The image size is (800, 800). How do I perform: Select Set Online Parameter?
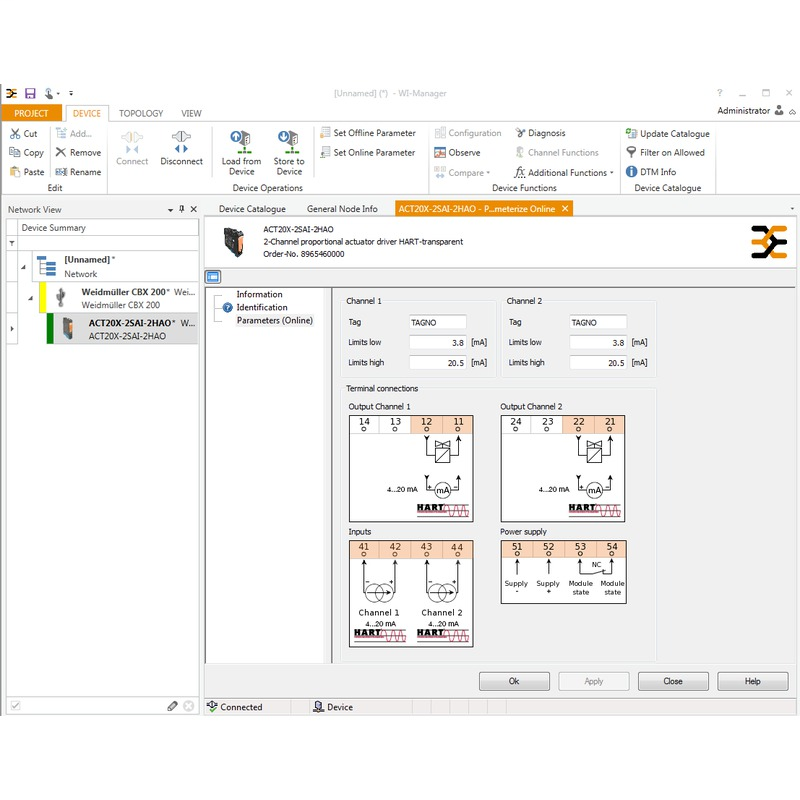click(368, 153)
